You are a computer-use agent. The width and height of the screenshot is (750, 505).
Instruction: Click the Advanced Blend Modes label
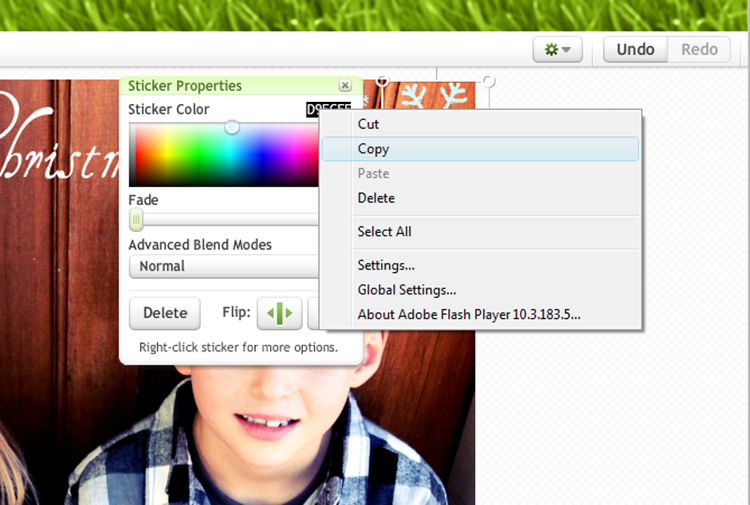click(x=200, y=245)
